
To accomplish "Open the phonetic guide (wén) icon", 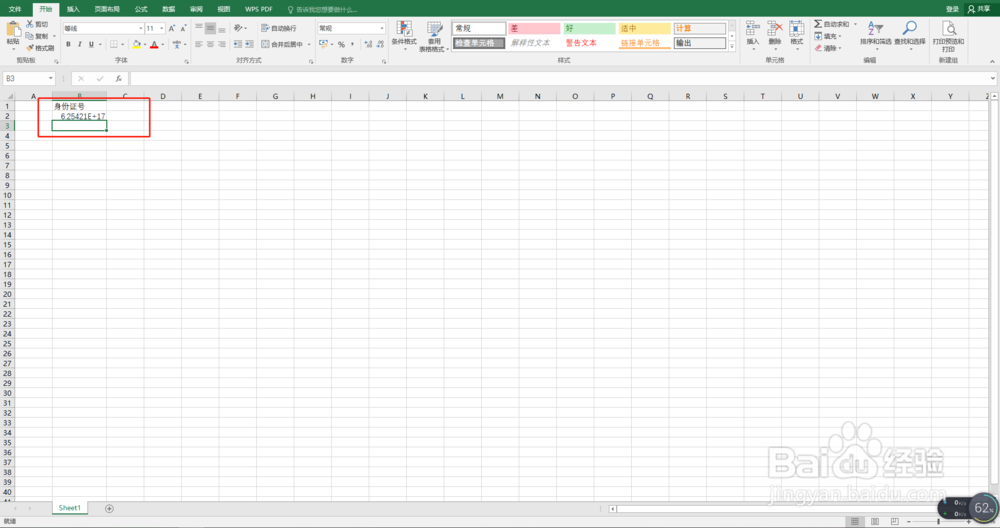I will pos(177,44).
